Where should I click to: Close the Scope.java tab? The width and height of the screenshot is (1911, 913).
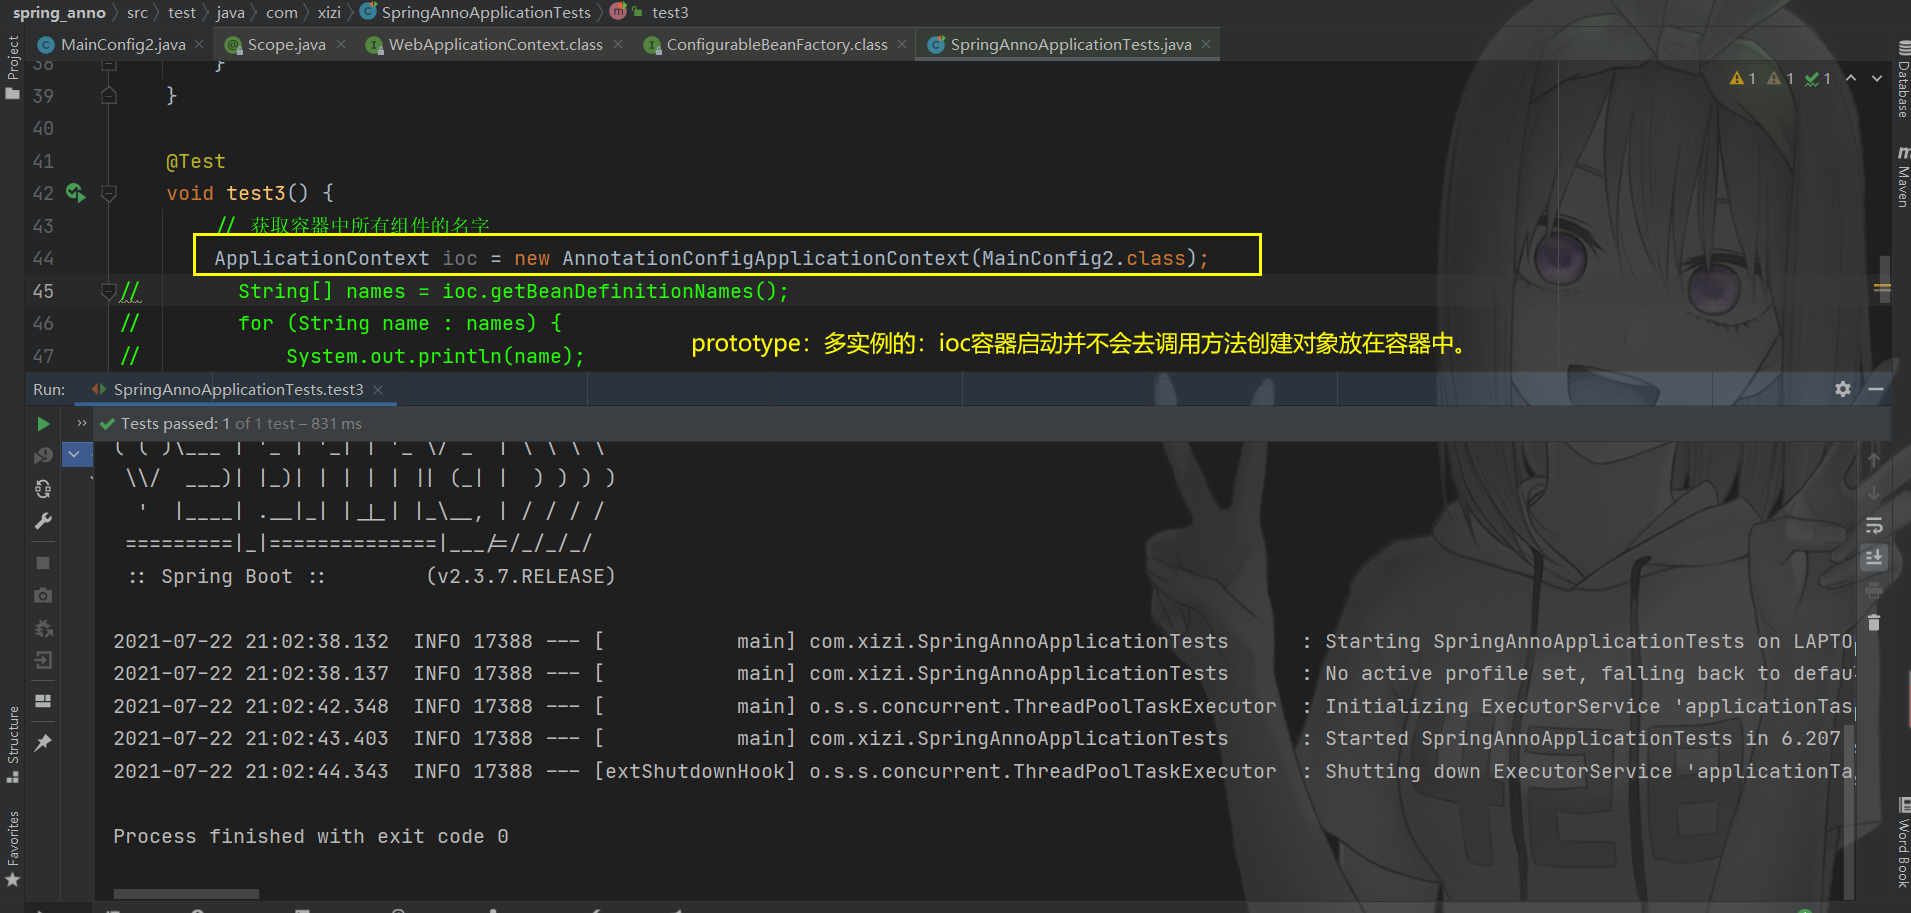point(341,44)
